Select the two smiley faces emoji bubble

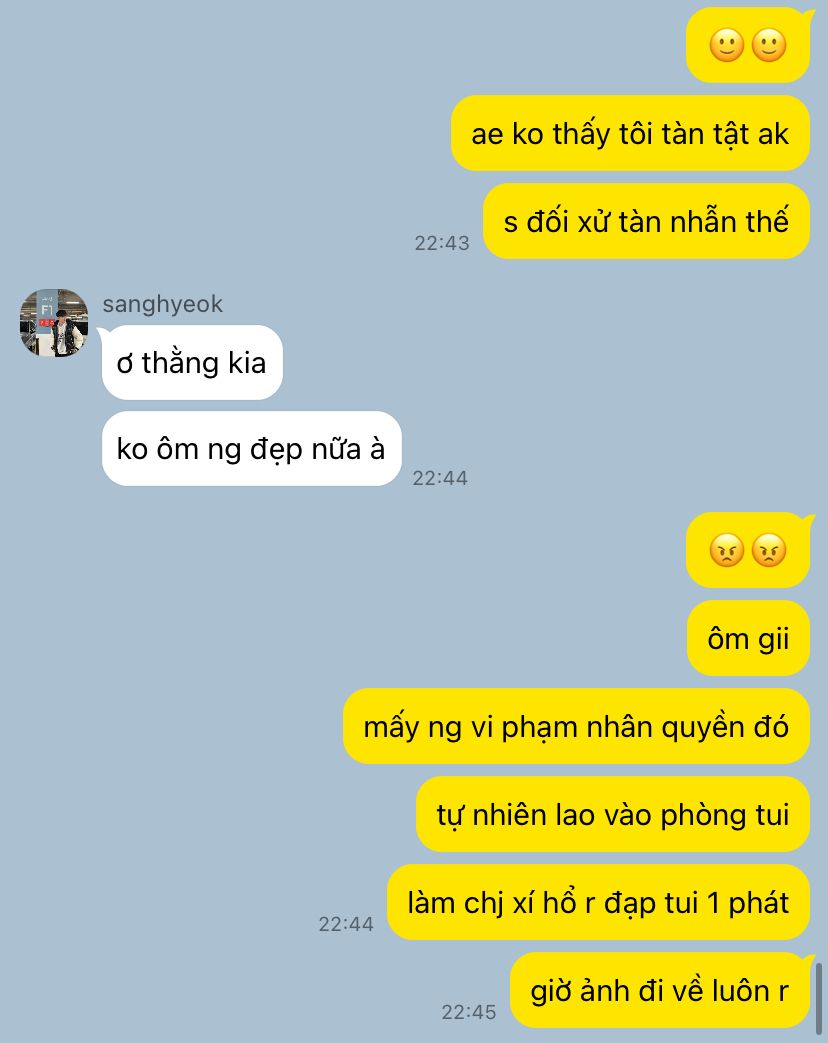pos(749,45)
